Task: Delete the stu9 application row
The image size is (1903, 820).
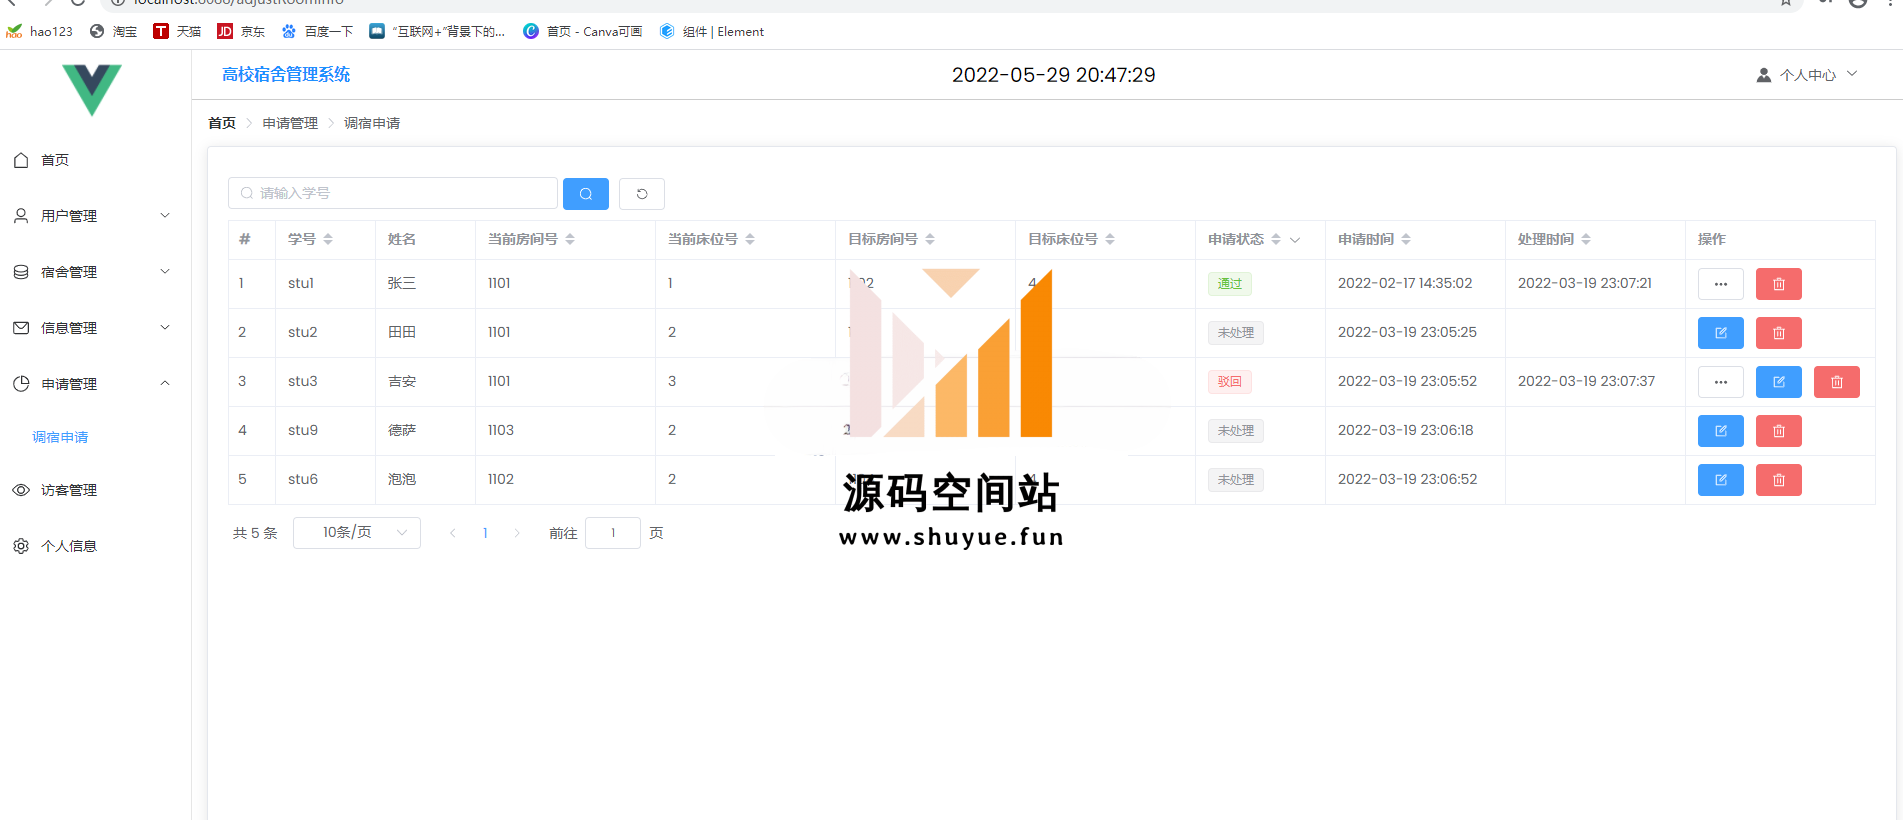Action: (1779, 431)
